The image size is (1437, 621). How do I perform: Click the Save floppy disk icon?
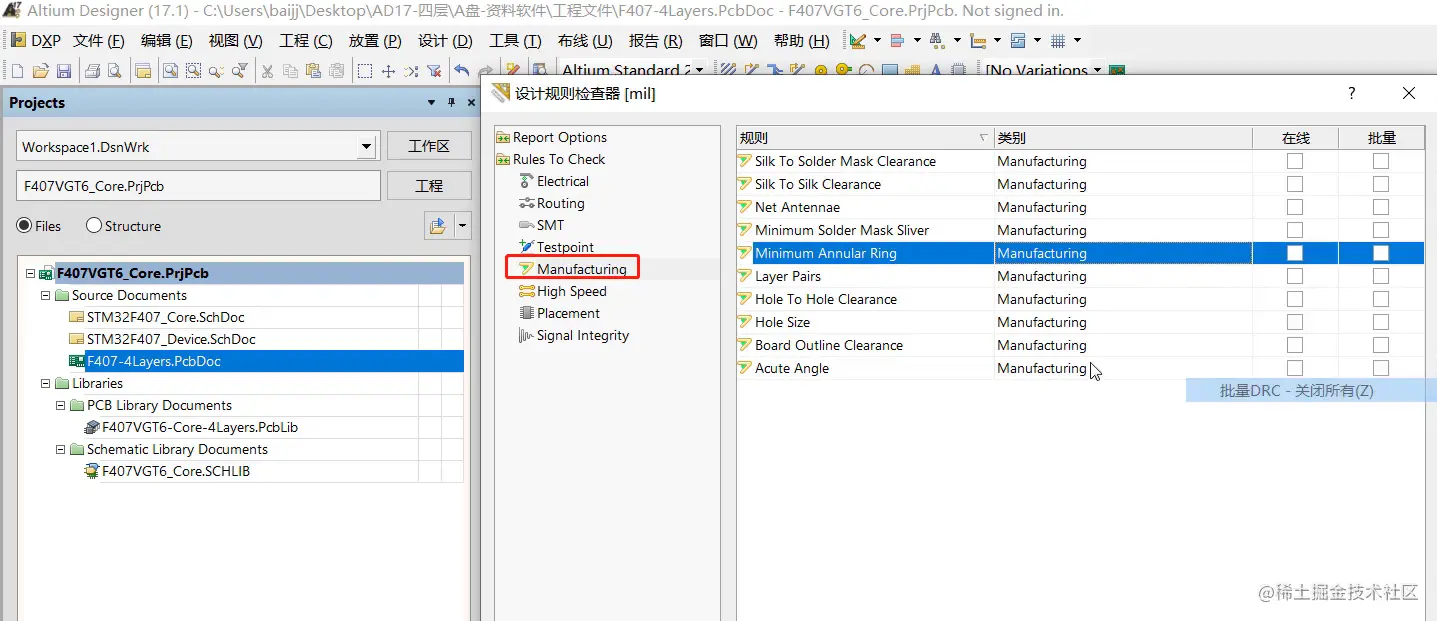[63, 71]
